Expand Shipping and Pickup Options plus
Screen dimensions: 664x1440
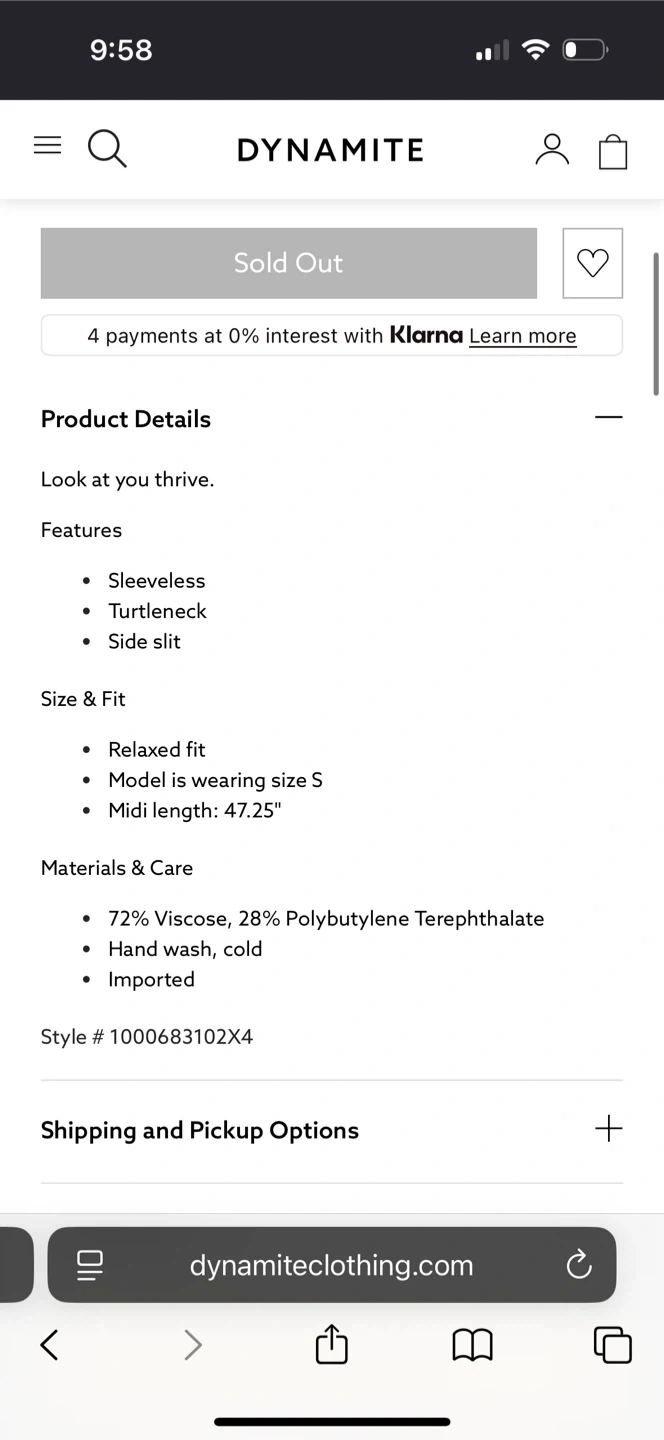608,1129
